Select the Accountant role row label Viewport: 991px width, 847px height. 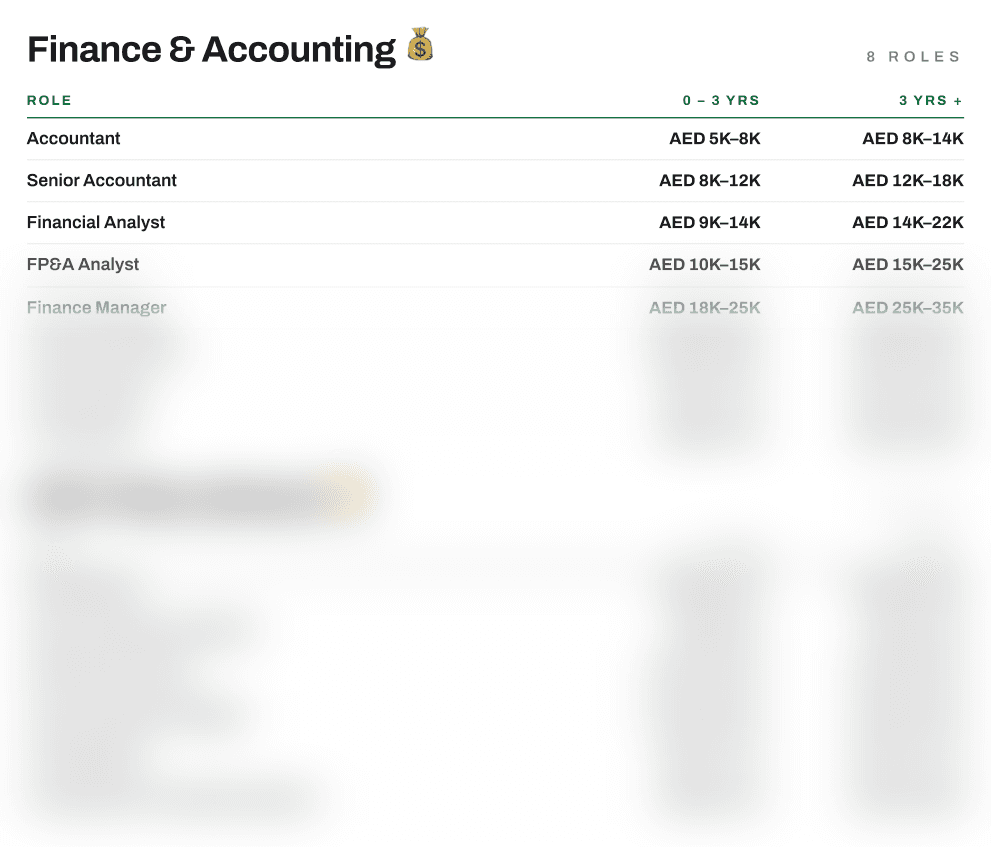click(73, 138)
